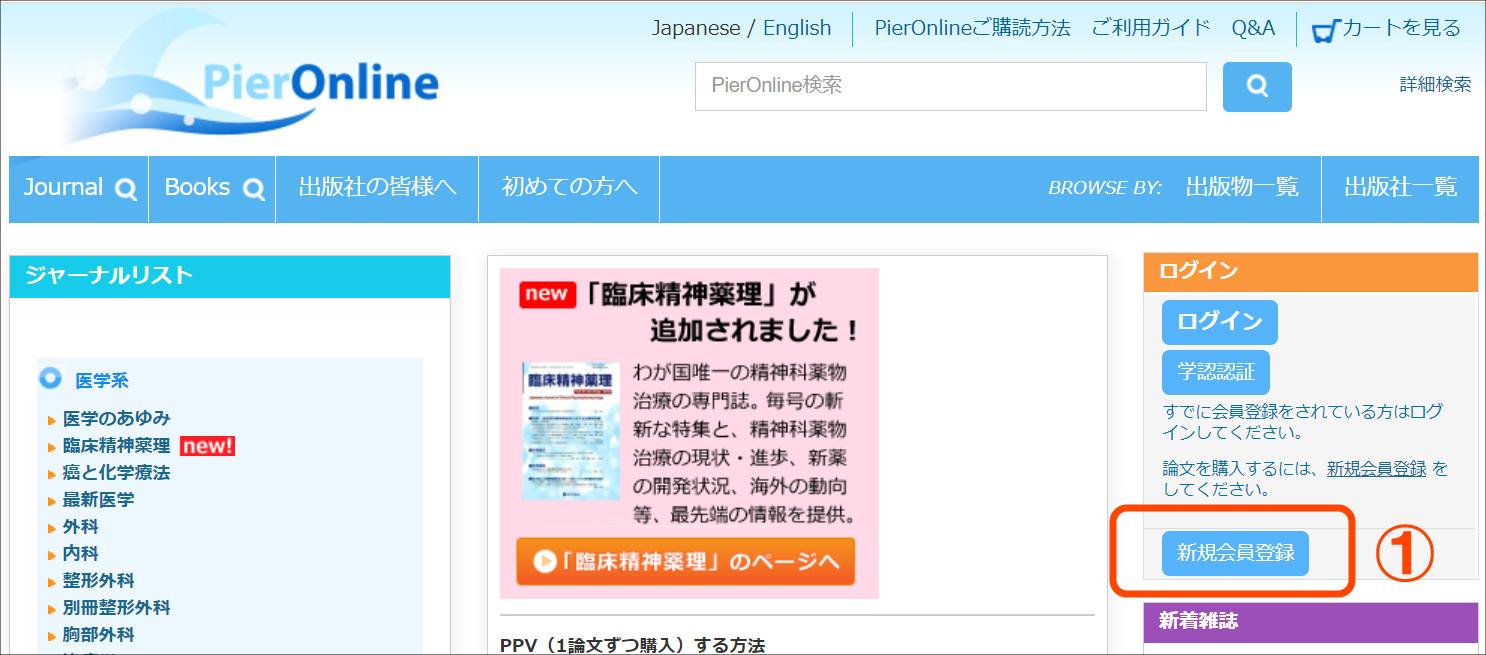This screenshot has height=655, width=1486.
Task: Open 整形外科 journal
Action: (x=98, y=581)
